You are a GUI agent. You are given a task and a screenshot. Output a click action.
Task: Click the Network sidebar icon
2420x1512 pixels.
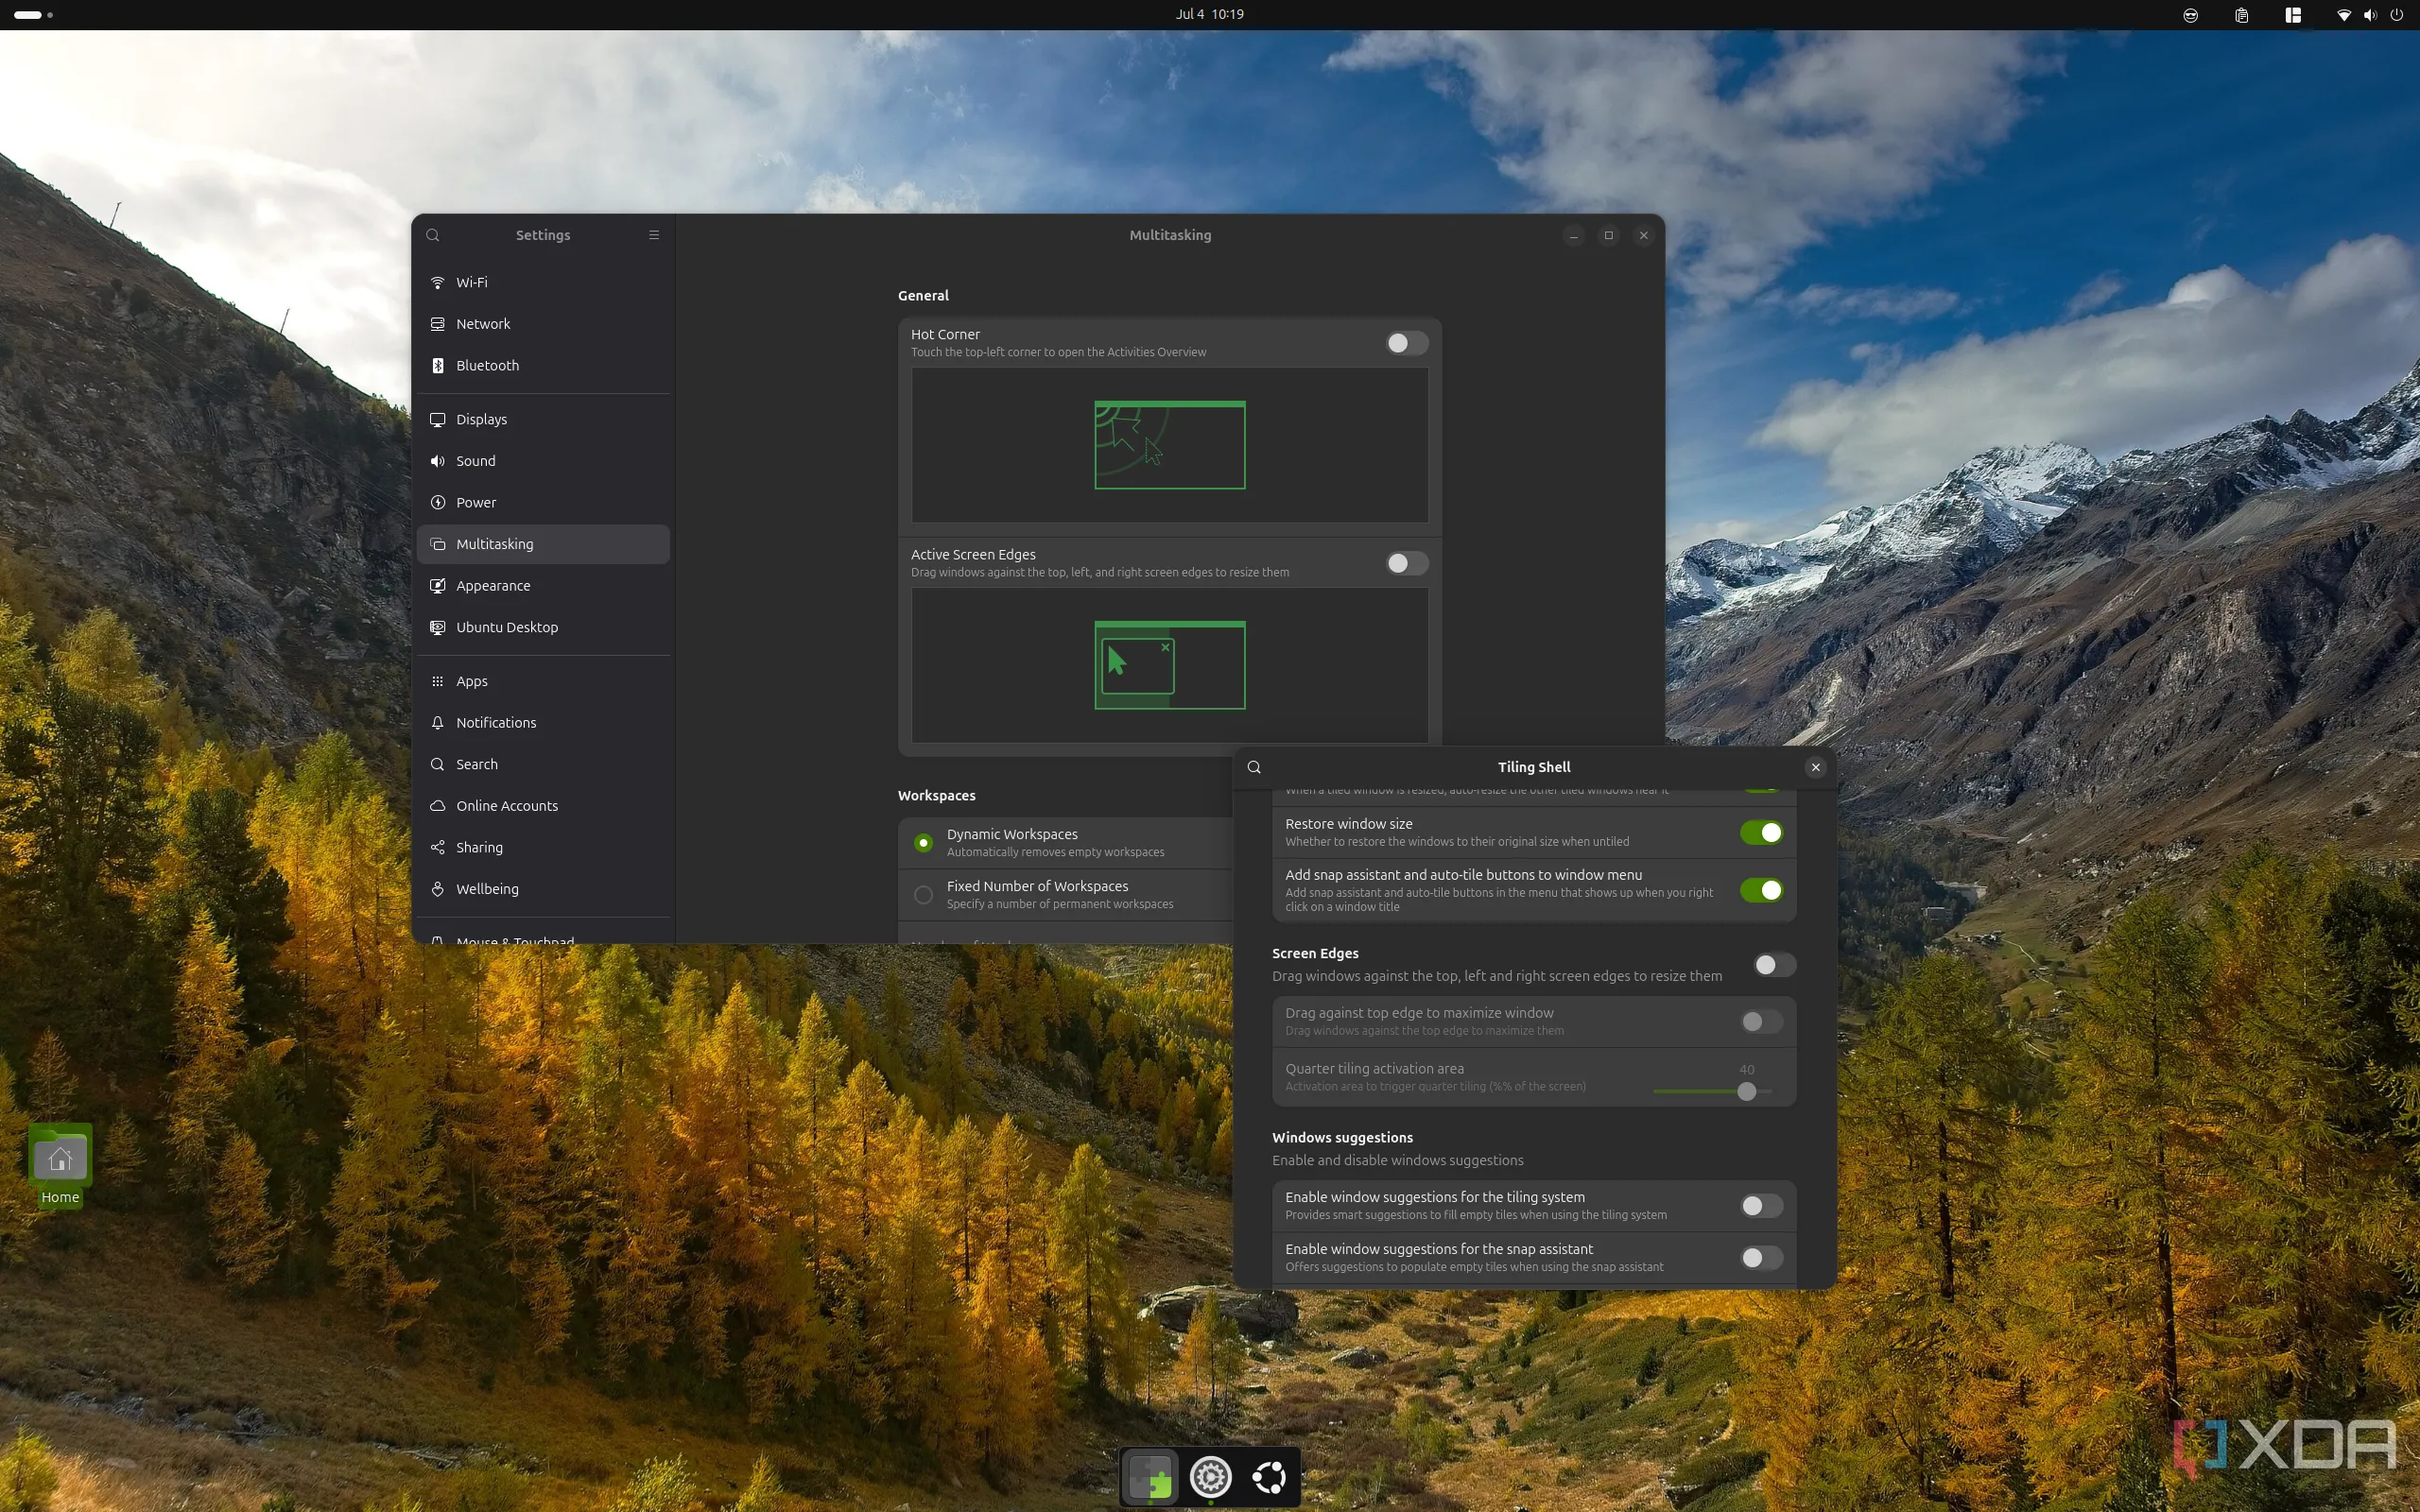(438, 324)
